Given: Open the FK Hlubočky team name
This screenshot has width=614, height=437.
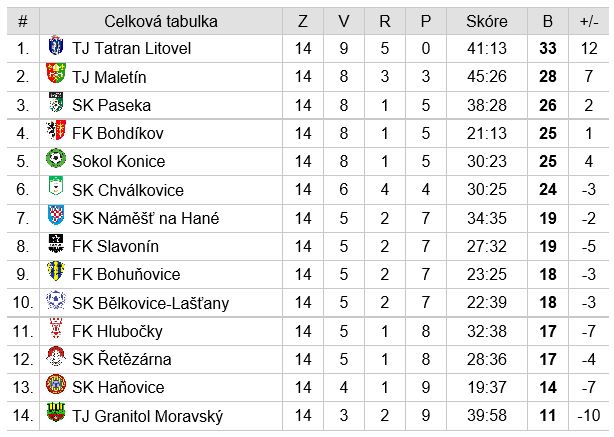Looking at the screenshot, I should 117,331.
